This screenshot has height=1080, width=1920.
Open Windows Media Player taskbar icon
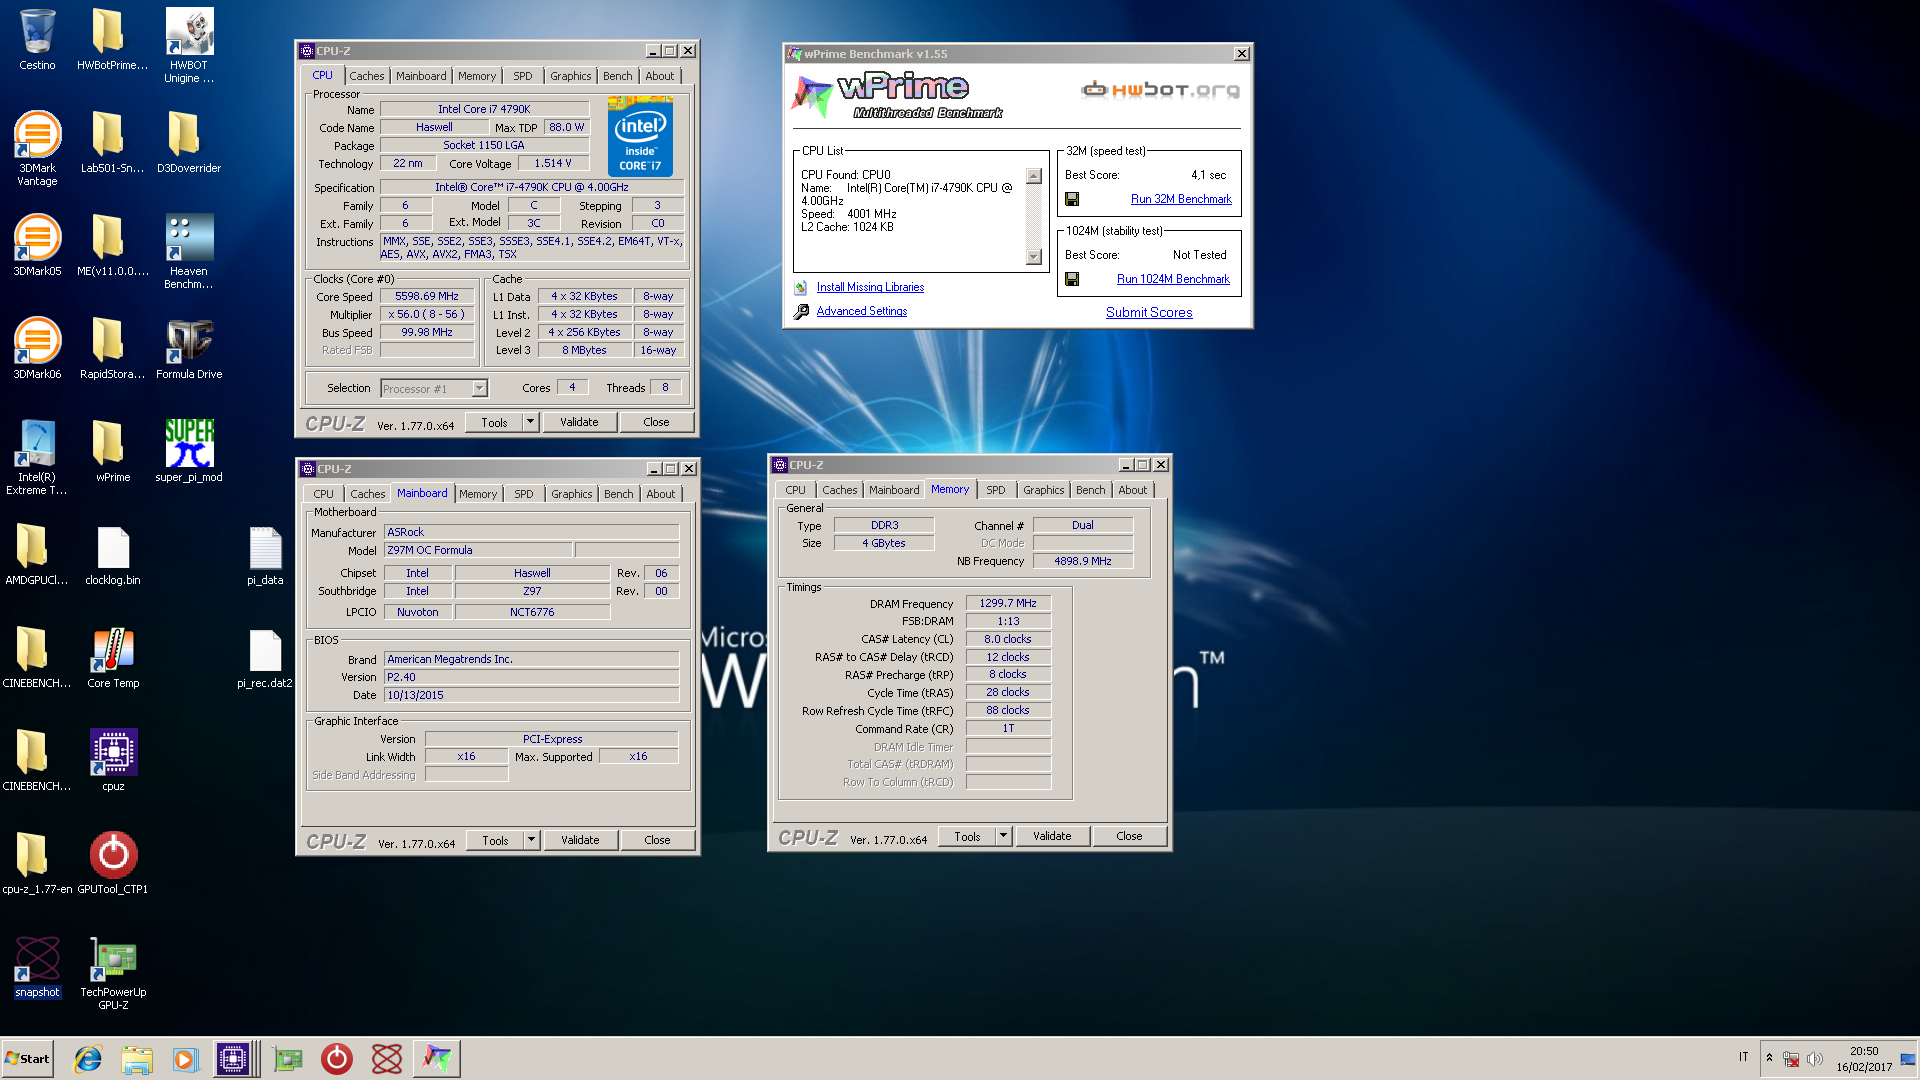click(x=185, y=1058)
